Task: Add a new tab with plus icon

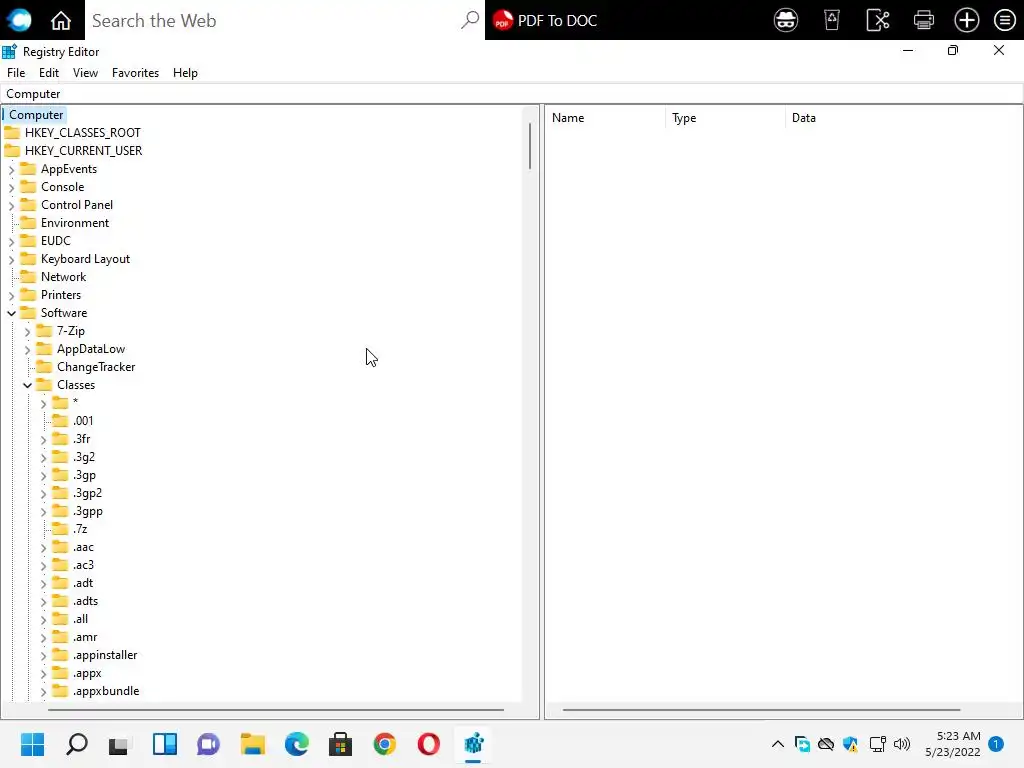Action: pyautogui.click(x=967, y=20)
